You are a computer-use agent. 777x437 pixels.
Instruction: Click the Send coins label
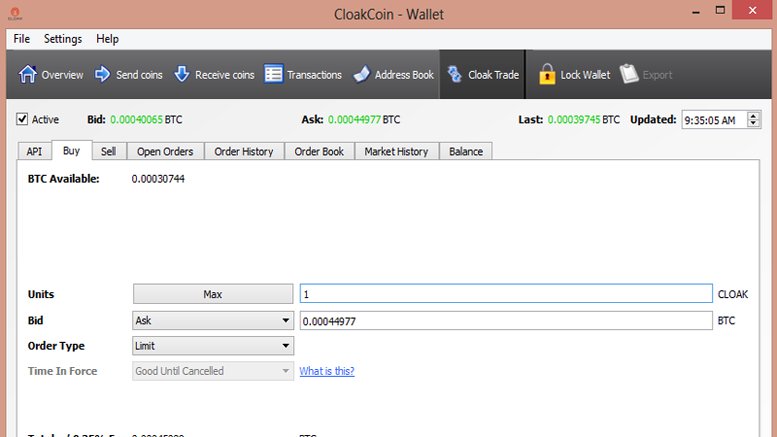pyautogui.click(x=139, y=75)
